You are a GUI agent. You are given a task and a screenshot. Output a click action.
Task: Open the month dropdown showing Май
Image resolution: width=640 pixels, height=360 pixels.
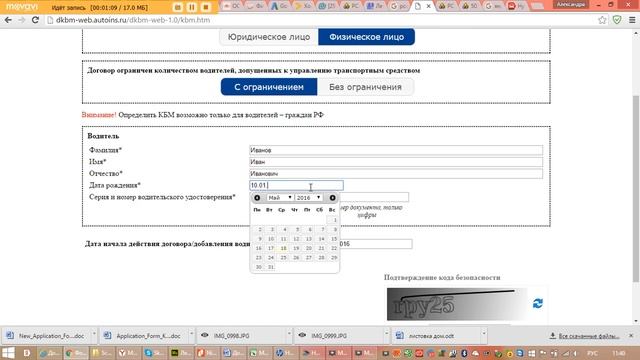click(x=280, y=198)
